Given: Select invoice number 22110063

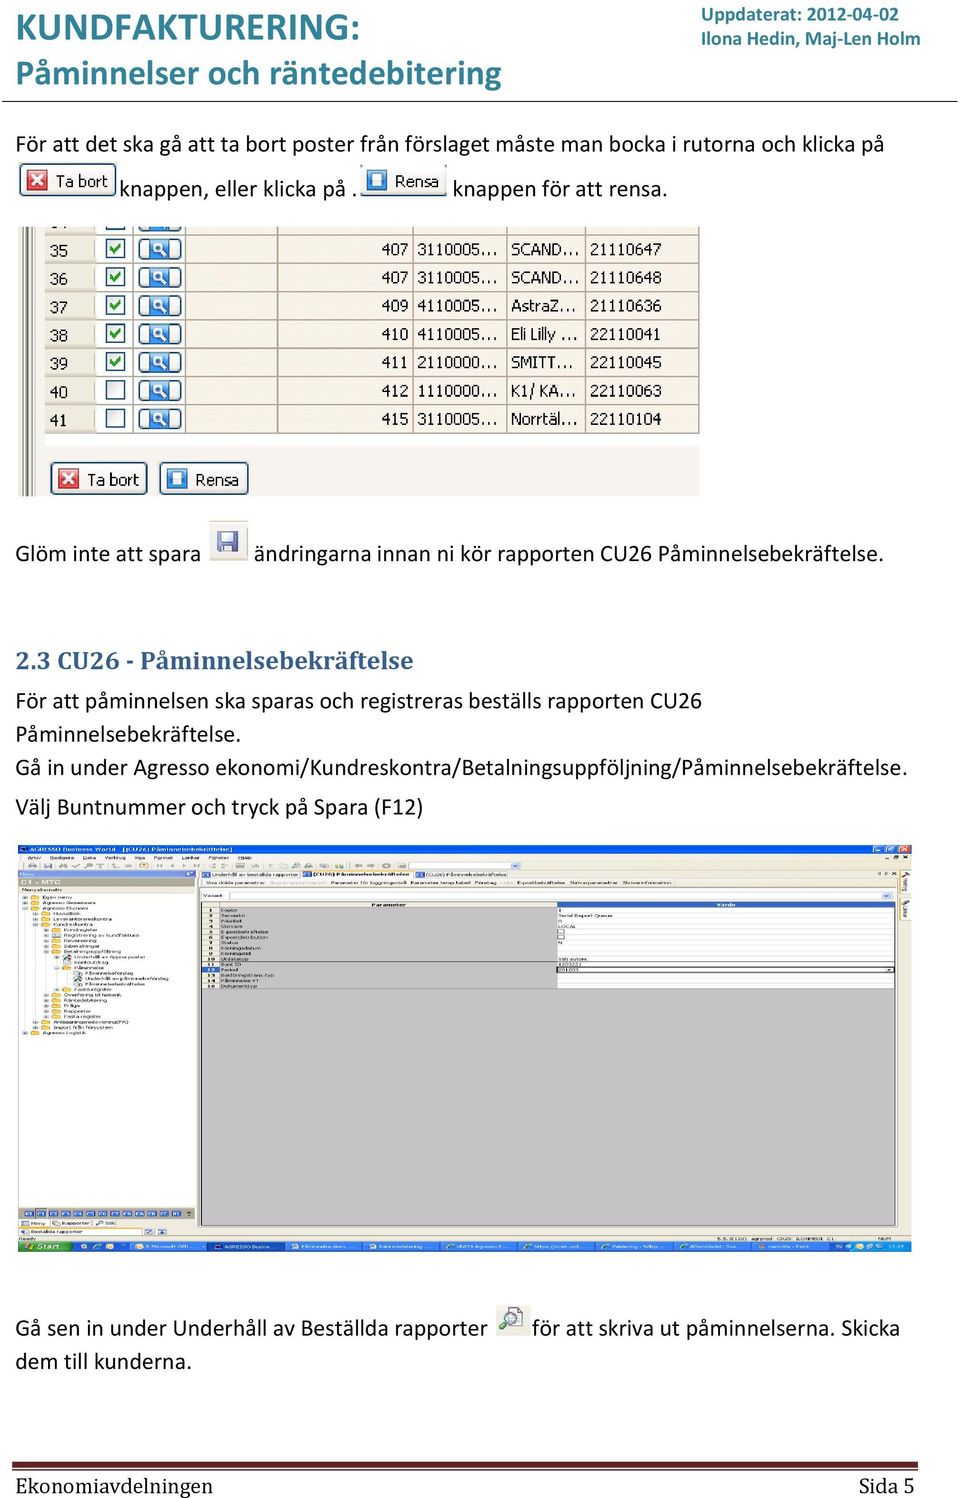Looking at the screenshot, I should pos(626,390).
